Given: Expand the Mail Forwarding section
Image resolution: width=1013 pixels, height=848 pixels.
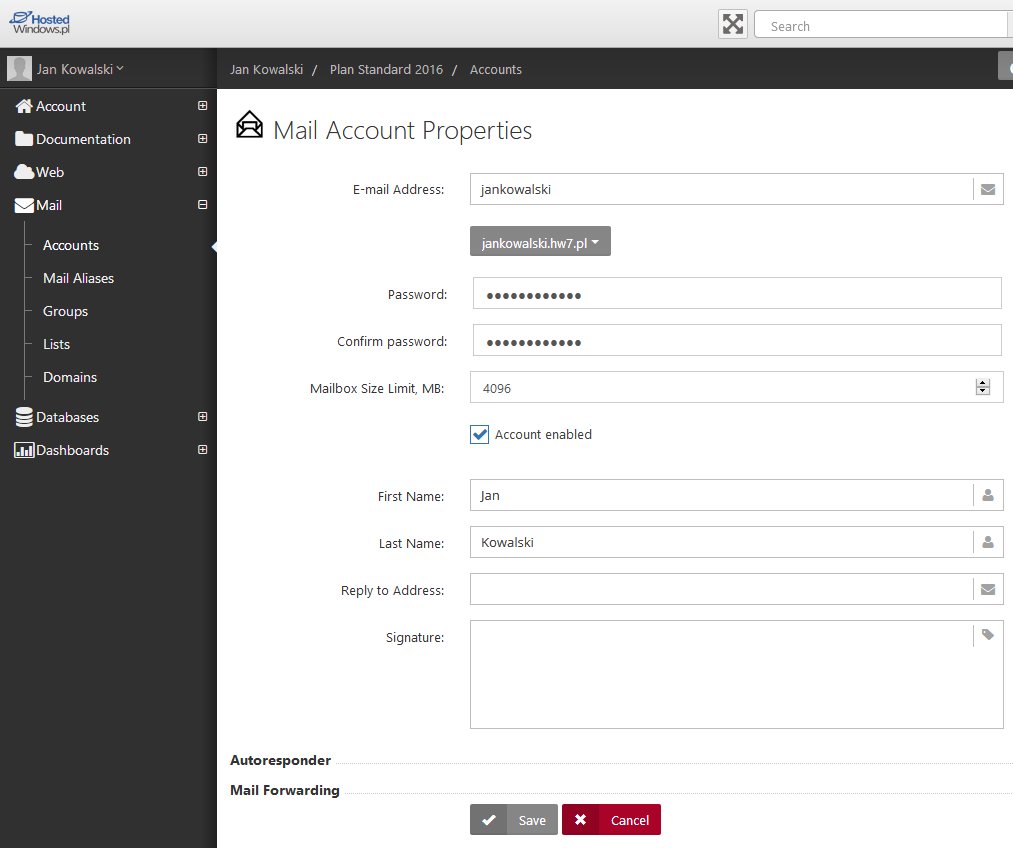Looking at the screenshot, I should click(285, 790).
